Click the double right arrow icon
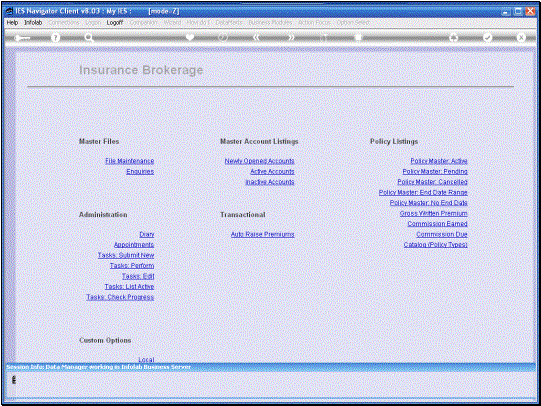 point(291,37)
